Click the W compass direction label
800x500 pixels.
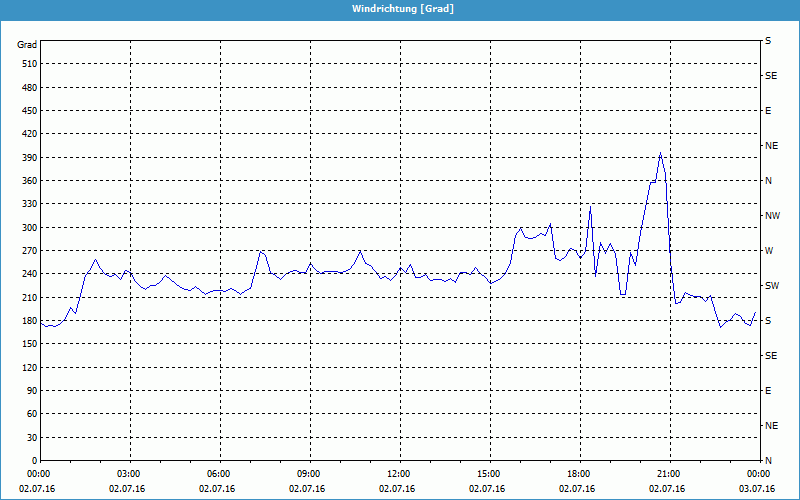[x=769, y=250]
